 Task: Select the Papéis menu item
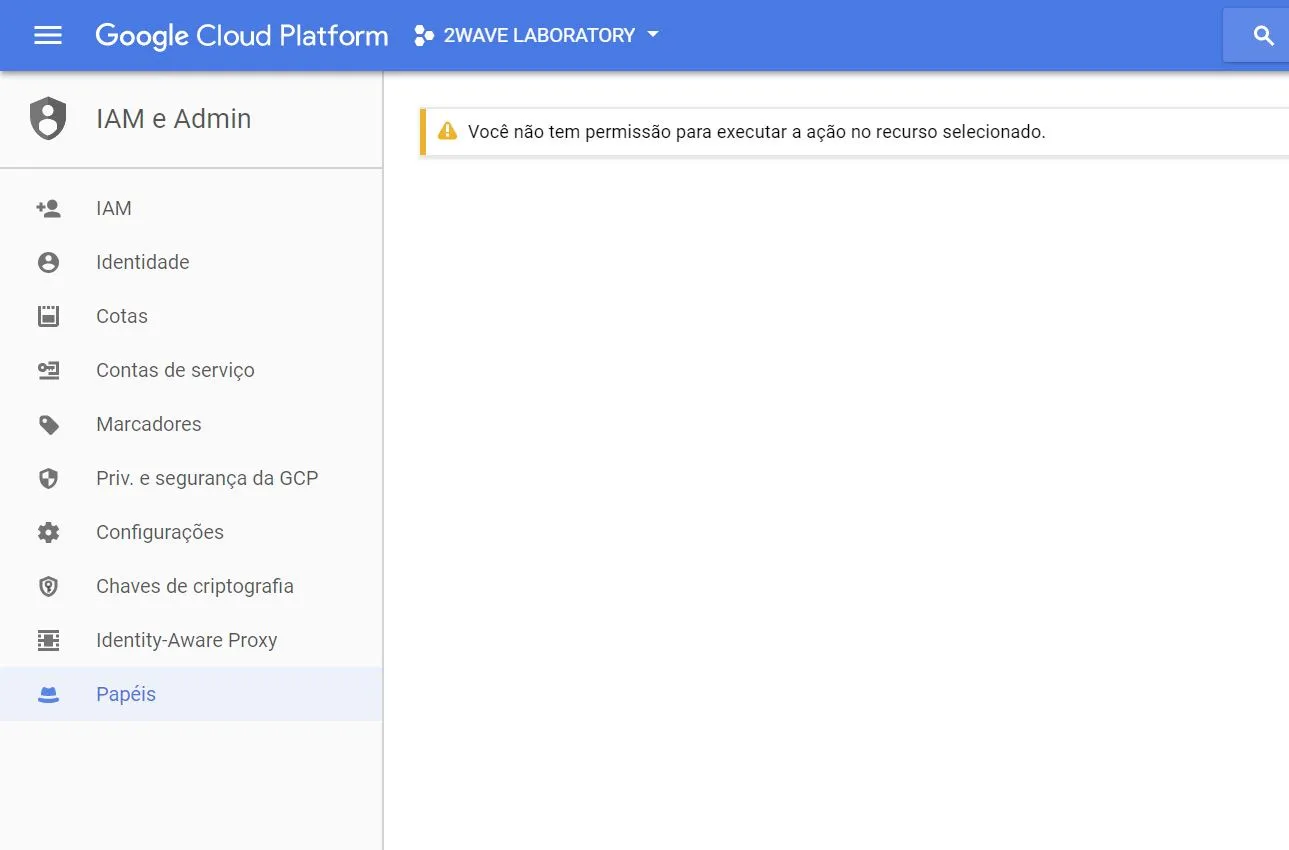click(191, 694)
